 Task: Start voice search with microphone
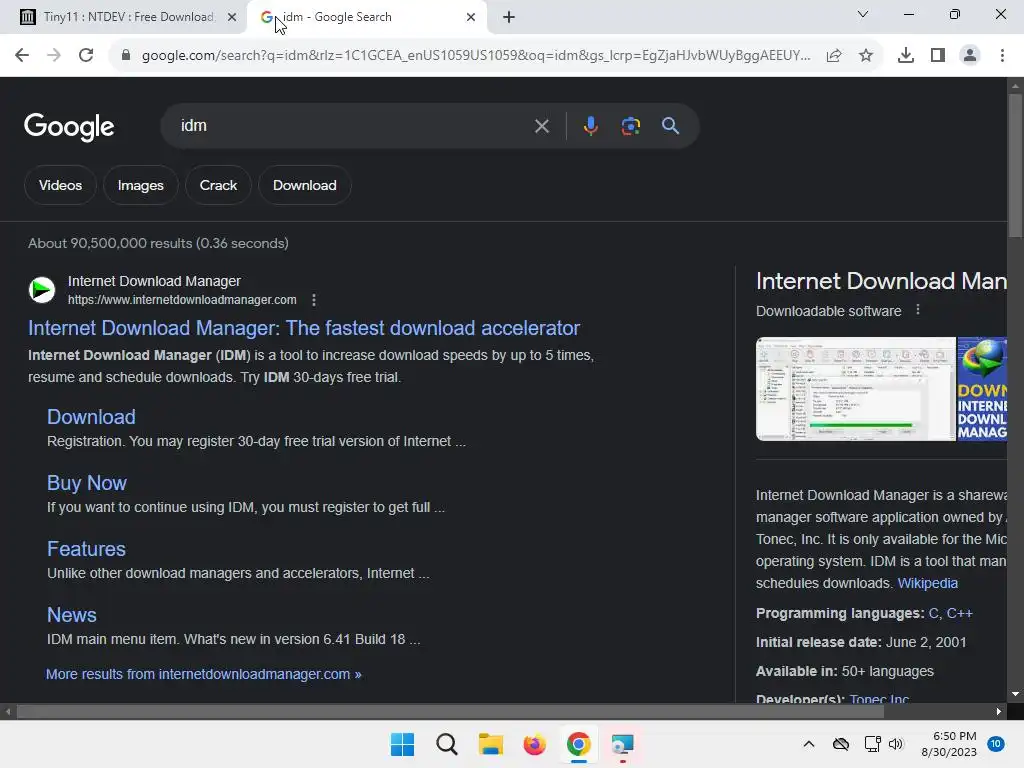coord(590,125)
